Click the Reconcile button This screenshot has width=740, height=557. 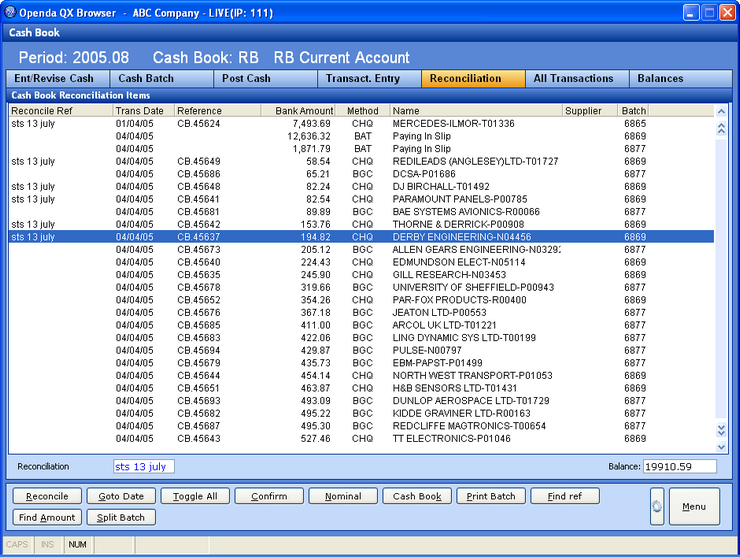tap(47, 496)
